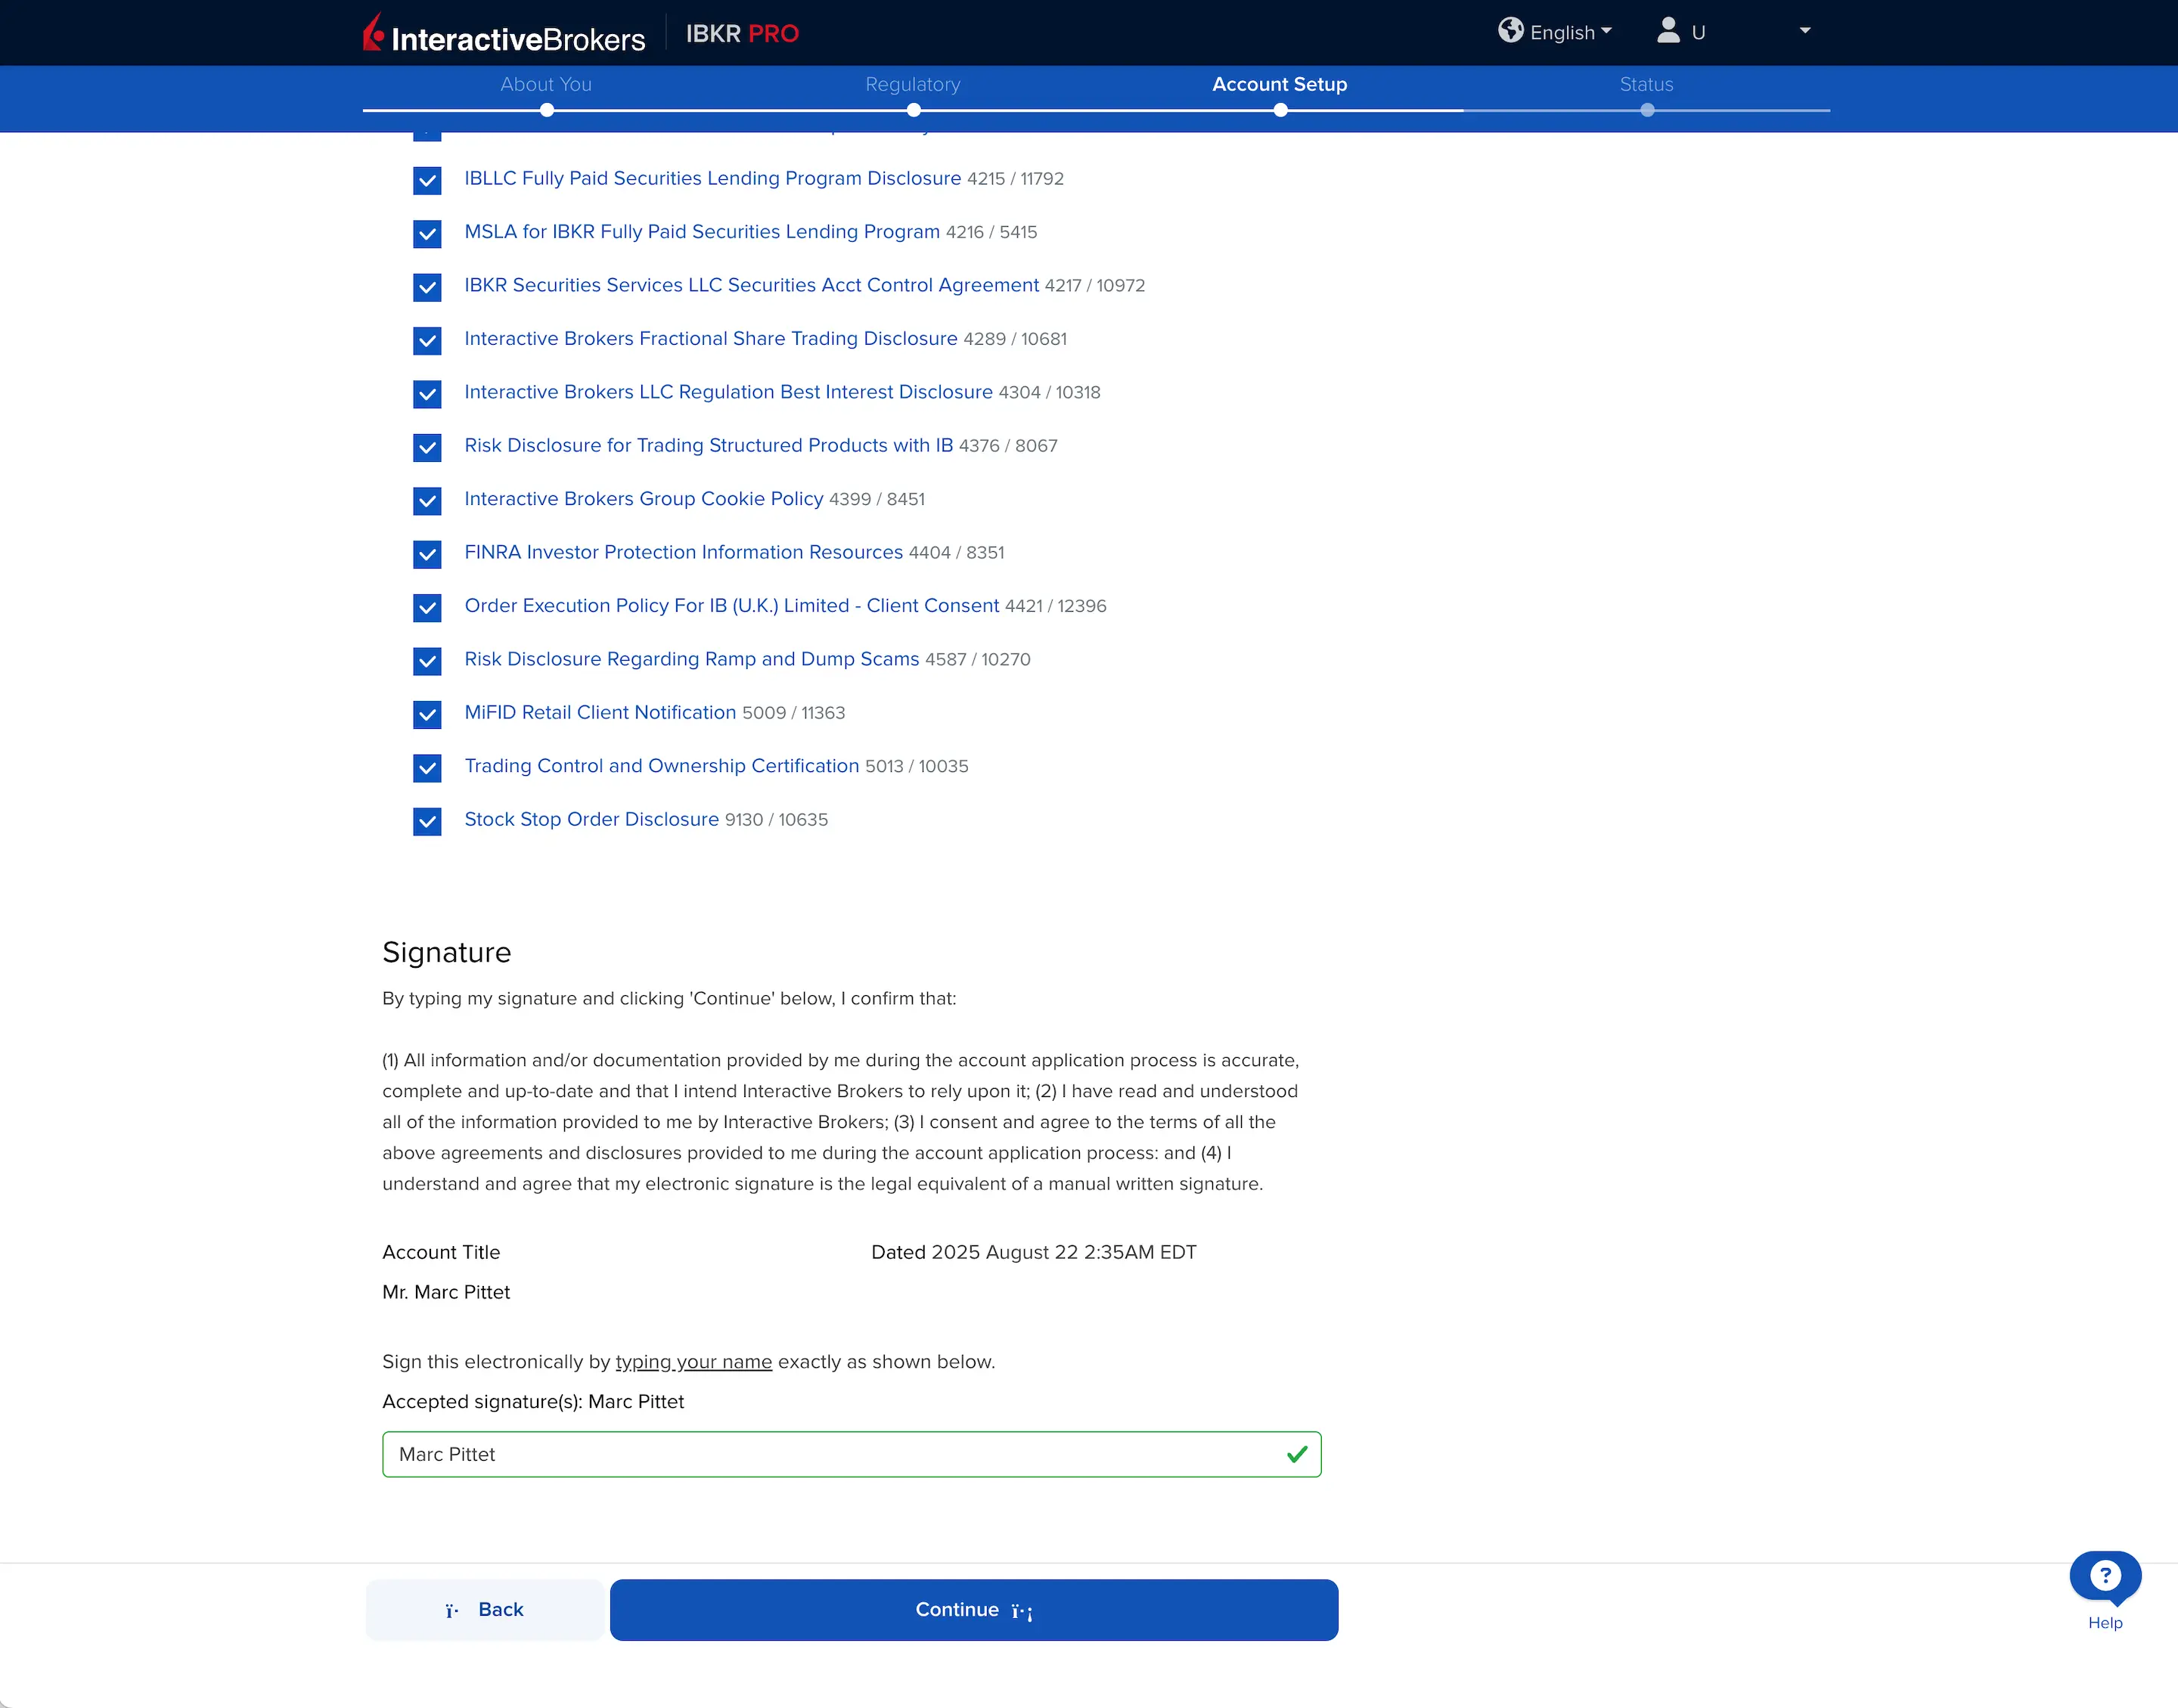Uncheck the MiFID Retail Client Notification checkbox
The image size is (2178, 1708).
(x=427, y=714)
